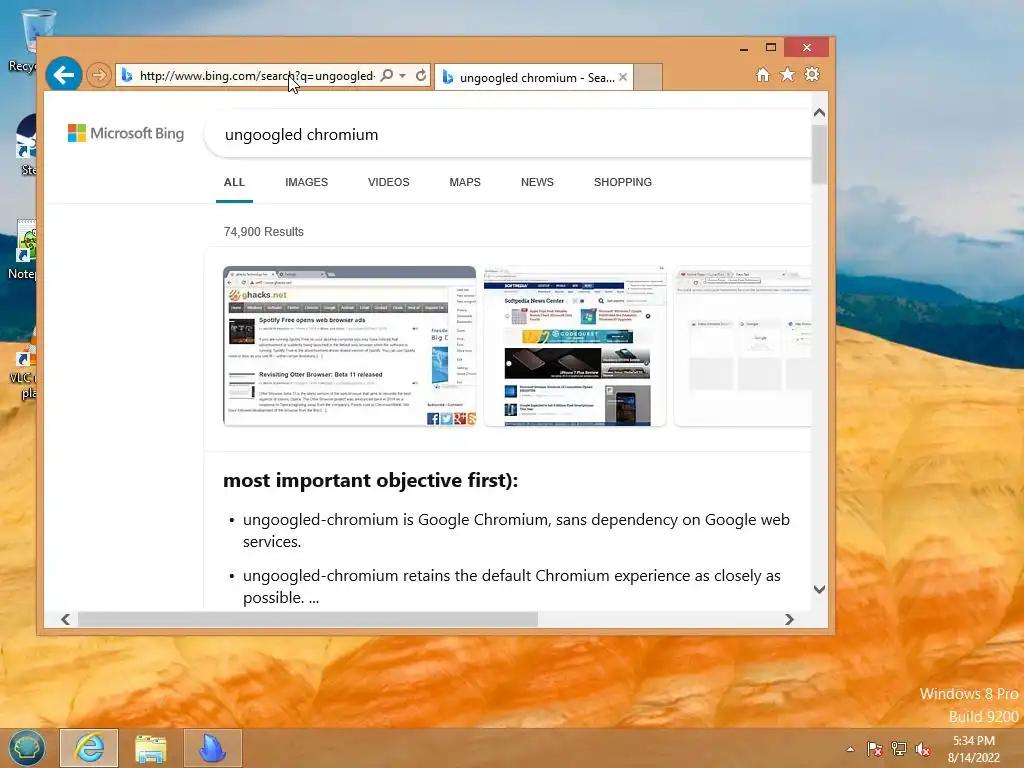1024x768 pixels.
Task: Maximize the Internet Explorer window
Action: tap(771, 48)
